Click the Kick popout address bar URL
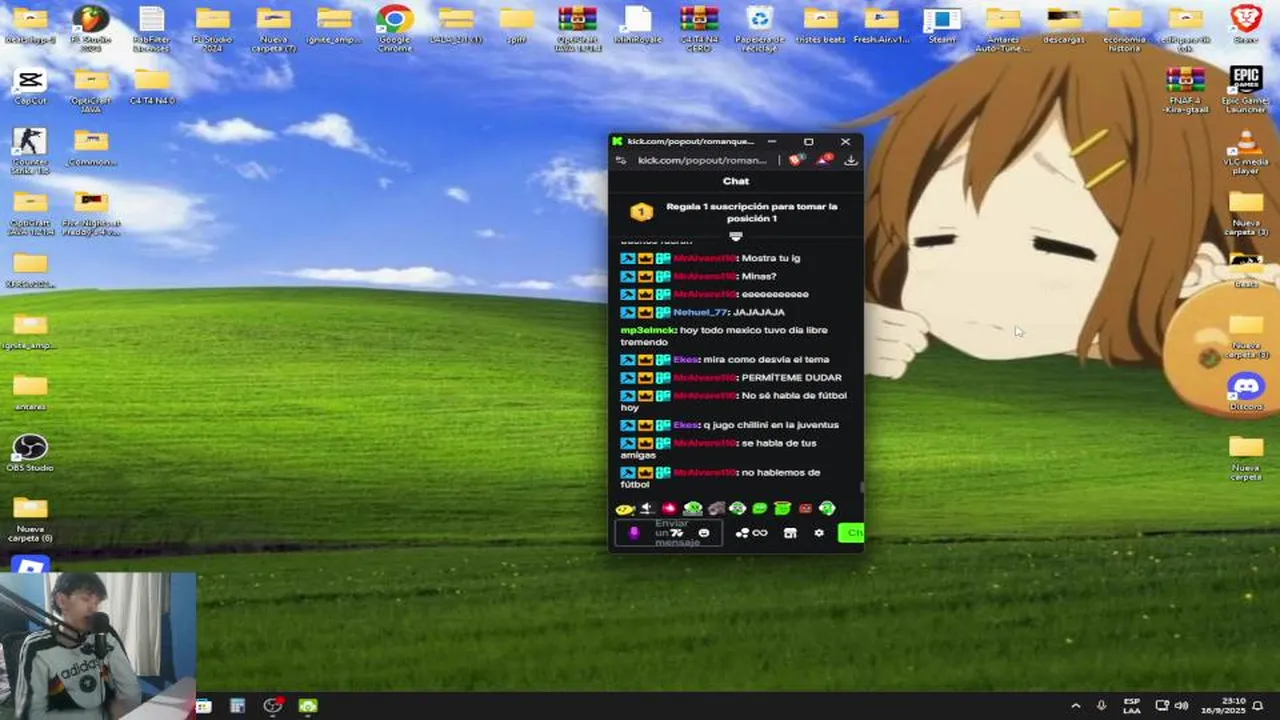 coord(702,160)
